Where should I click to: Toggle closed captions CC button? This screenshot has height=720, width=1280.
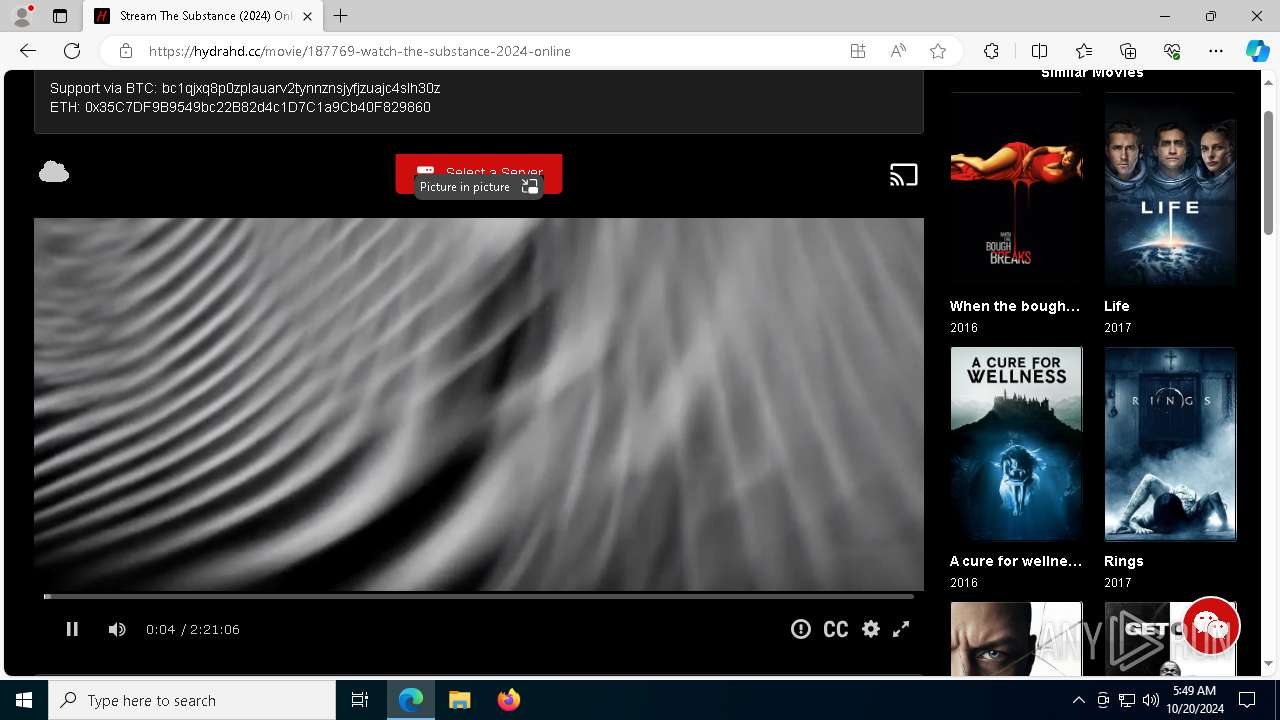836,629
